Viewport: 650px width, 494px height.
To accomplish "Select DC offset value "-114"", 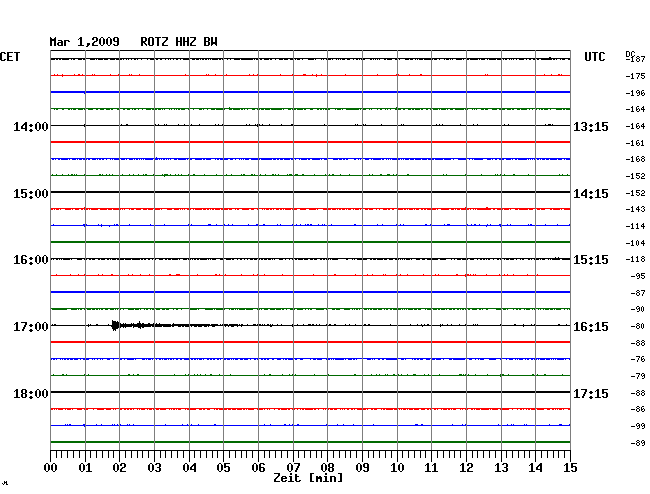I will click(635, 226).
